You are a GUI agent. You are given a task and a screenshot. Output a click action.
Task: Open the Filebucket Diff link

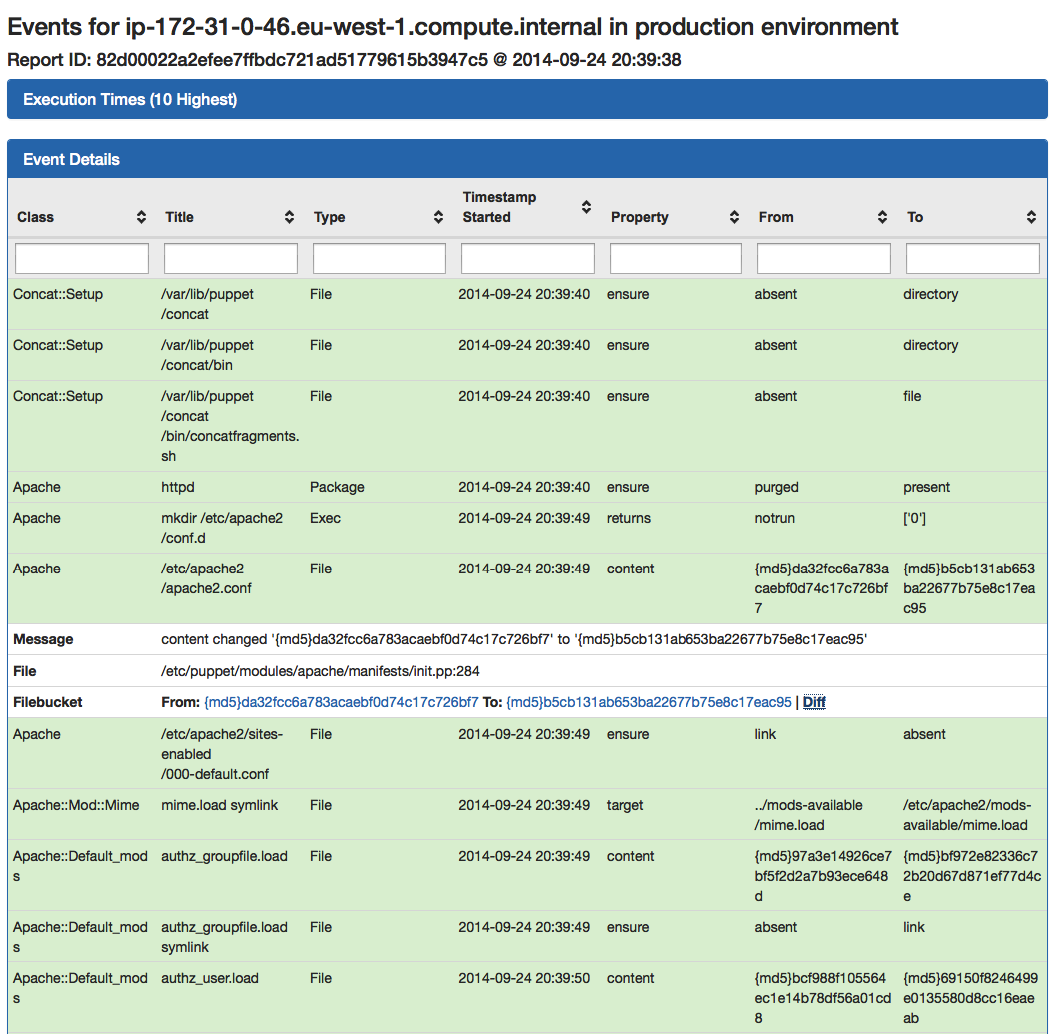814,702
